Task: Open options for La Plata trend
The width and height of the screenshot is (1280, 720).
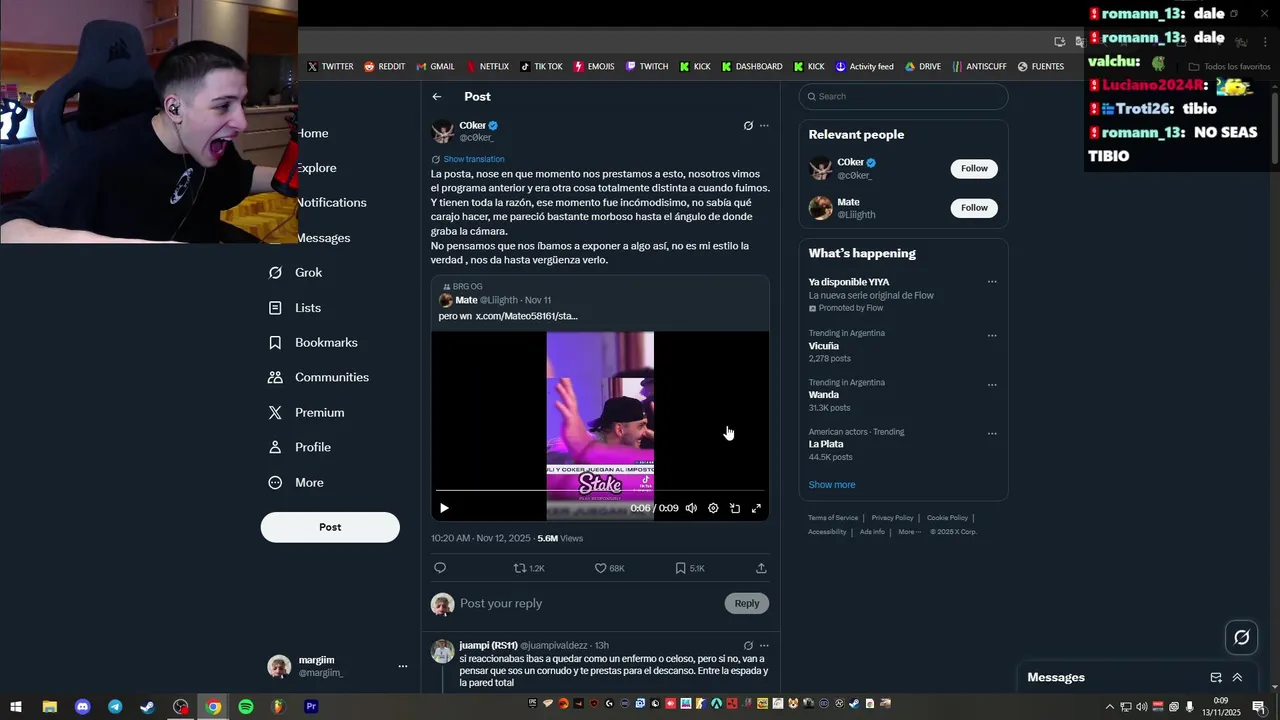Action: coord(992,434)
